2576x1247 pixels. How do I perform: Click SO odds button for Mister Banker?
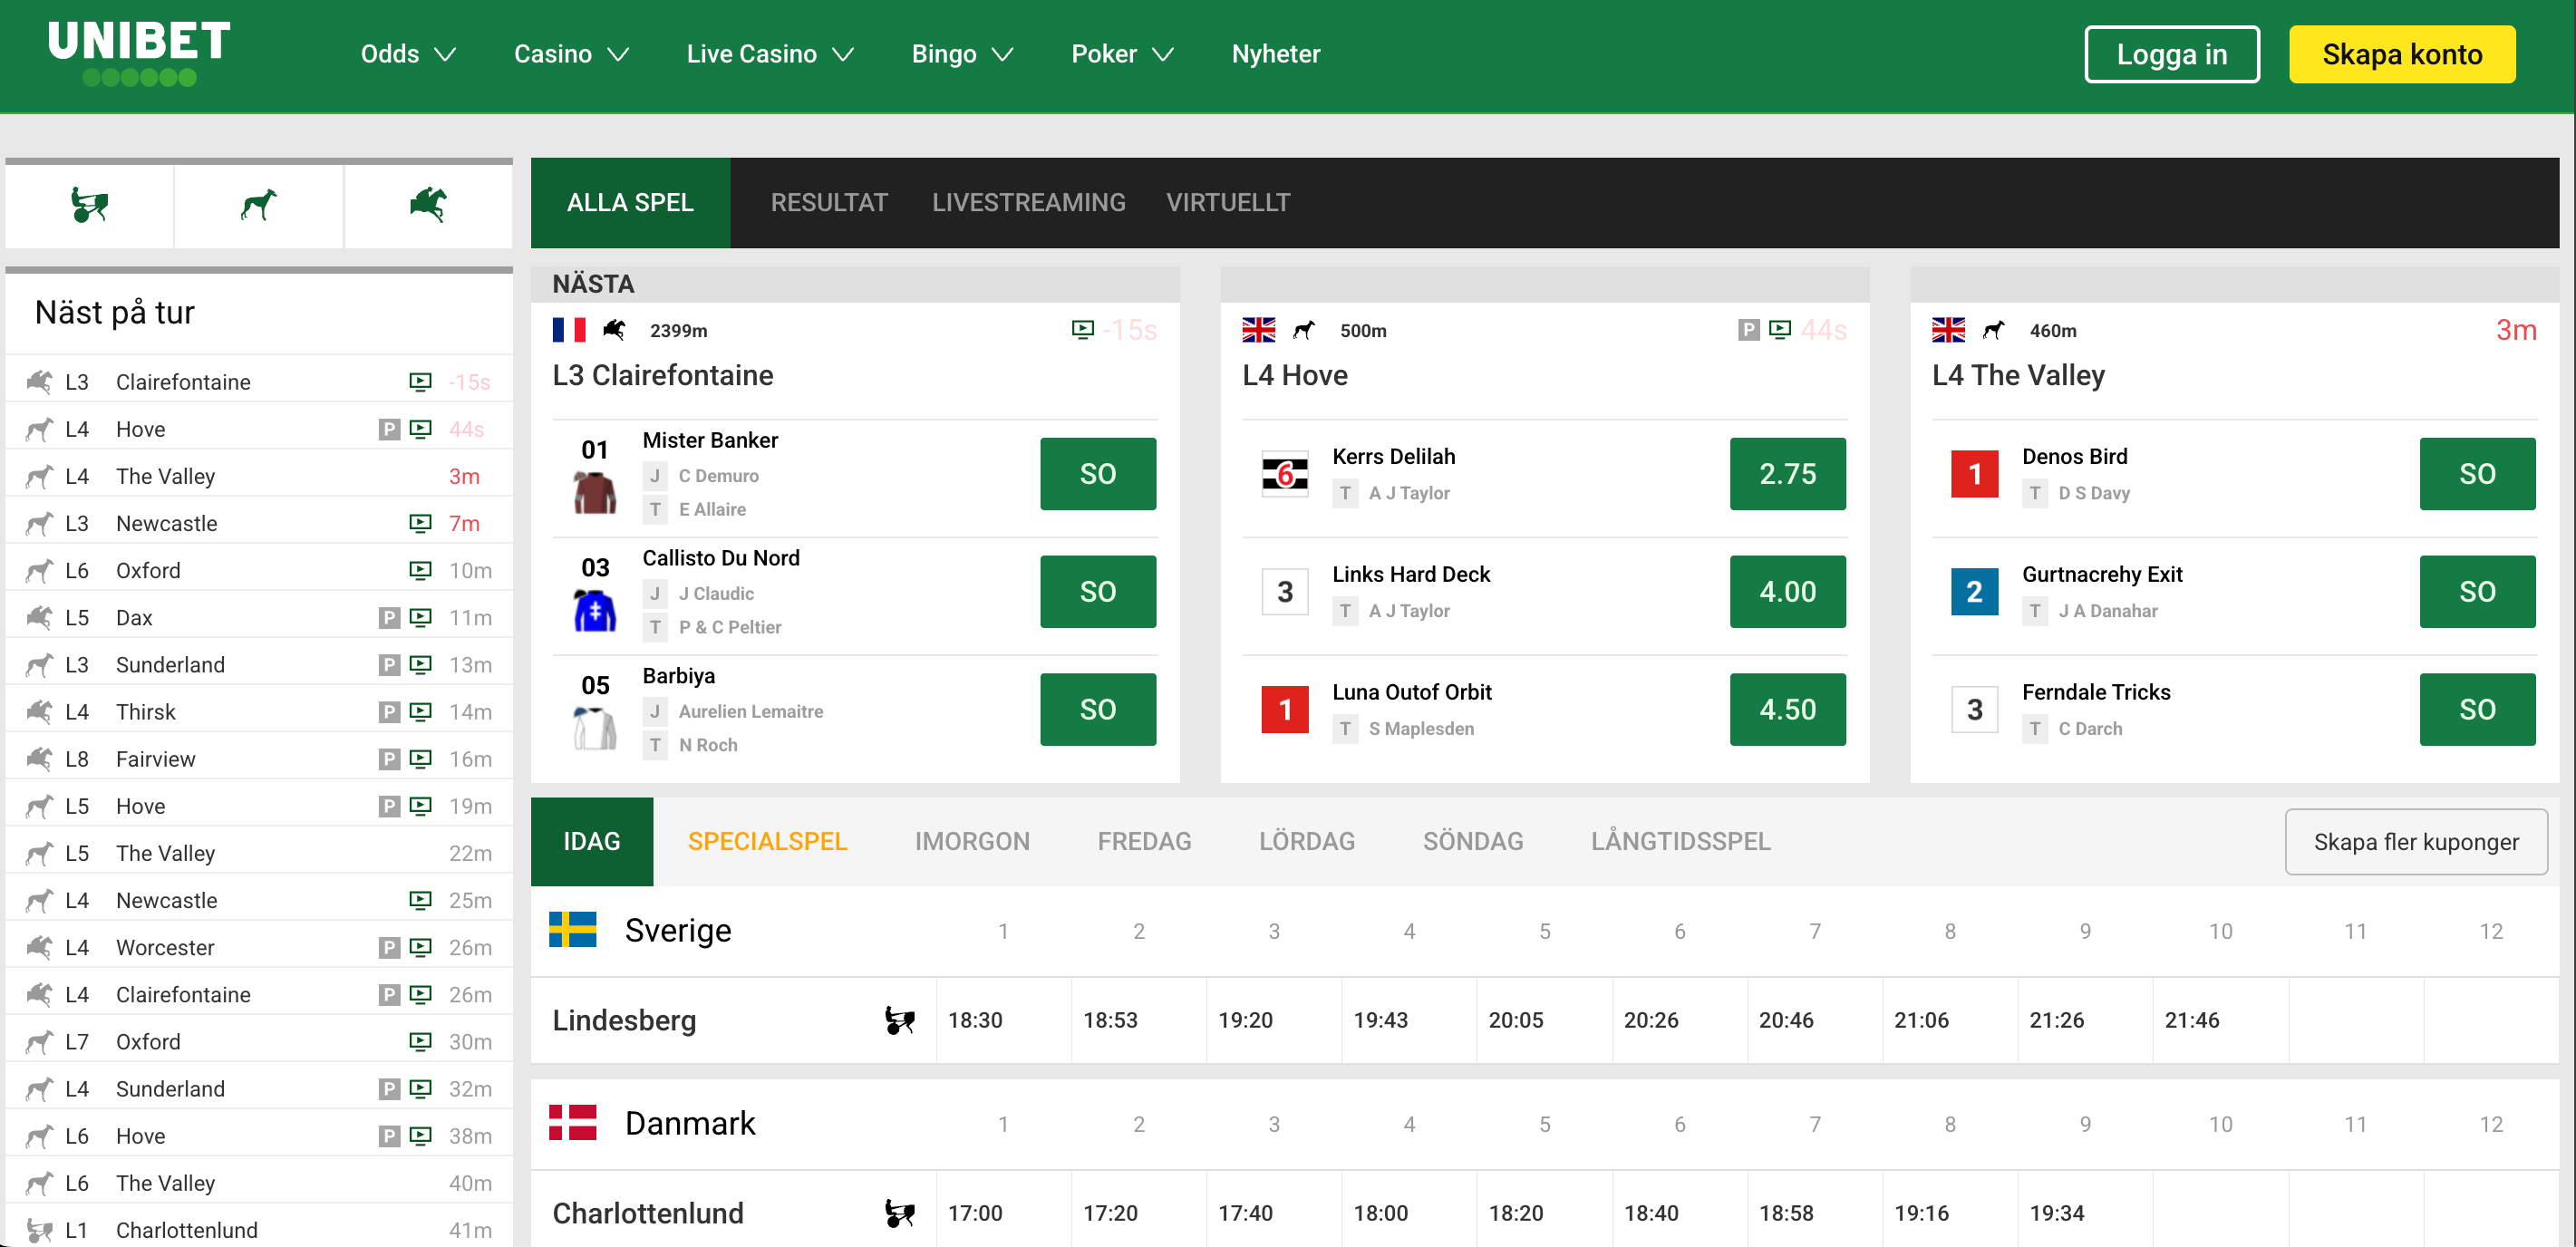[1098, 474]
